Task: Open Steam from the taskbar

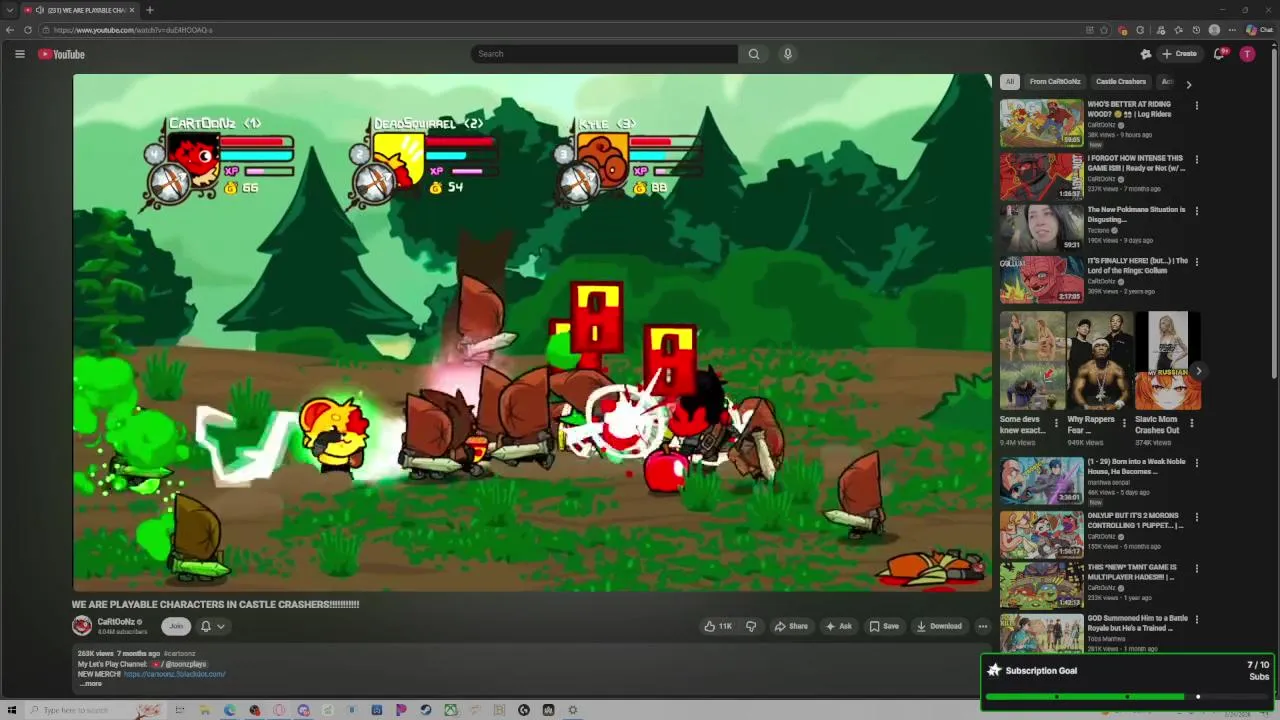Action: coord(426,710)
